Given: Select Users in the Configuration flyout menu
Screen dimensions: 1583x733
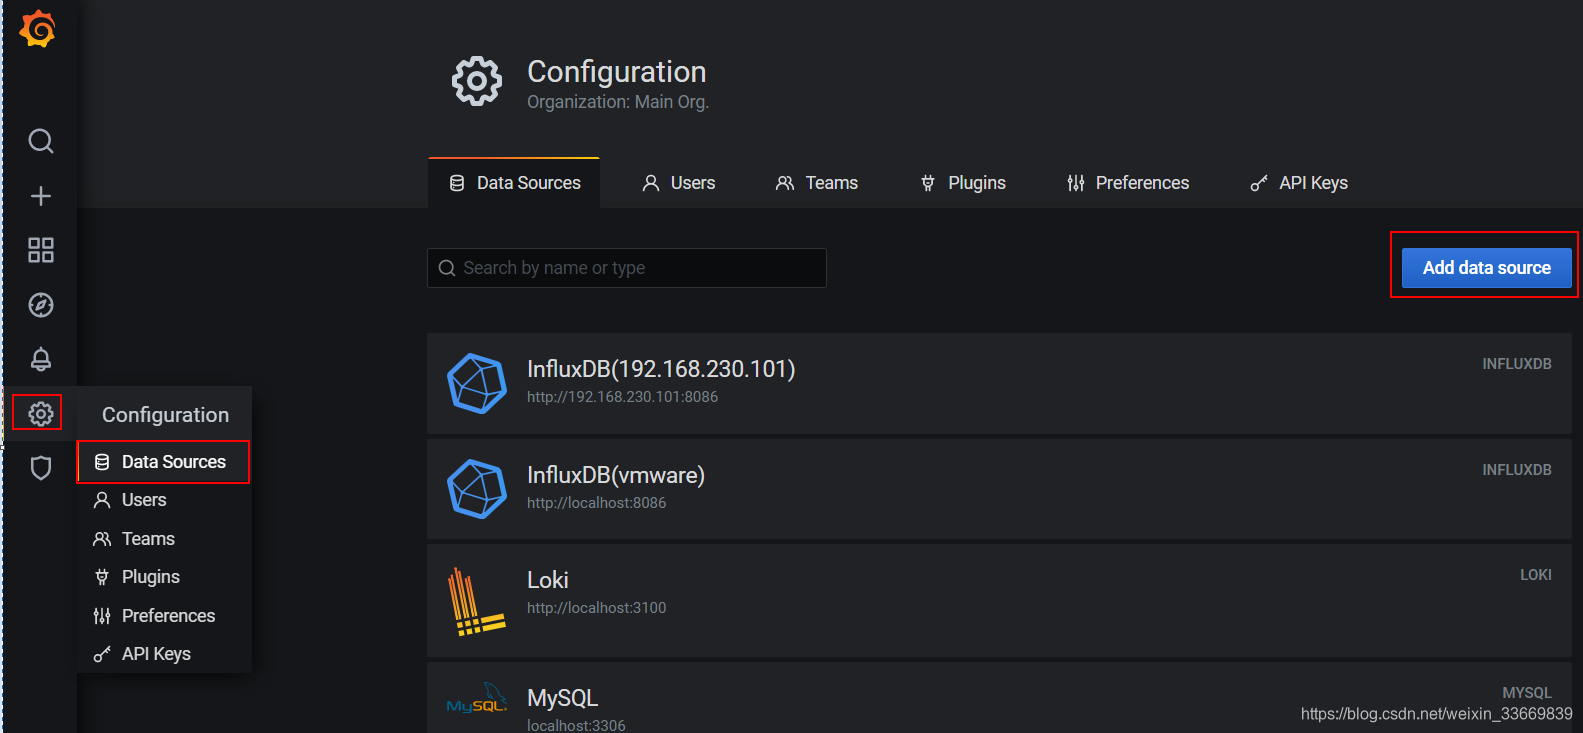Looking at the screenshot, I should 163,500.
